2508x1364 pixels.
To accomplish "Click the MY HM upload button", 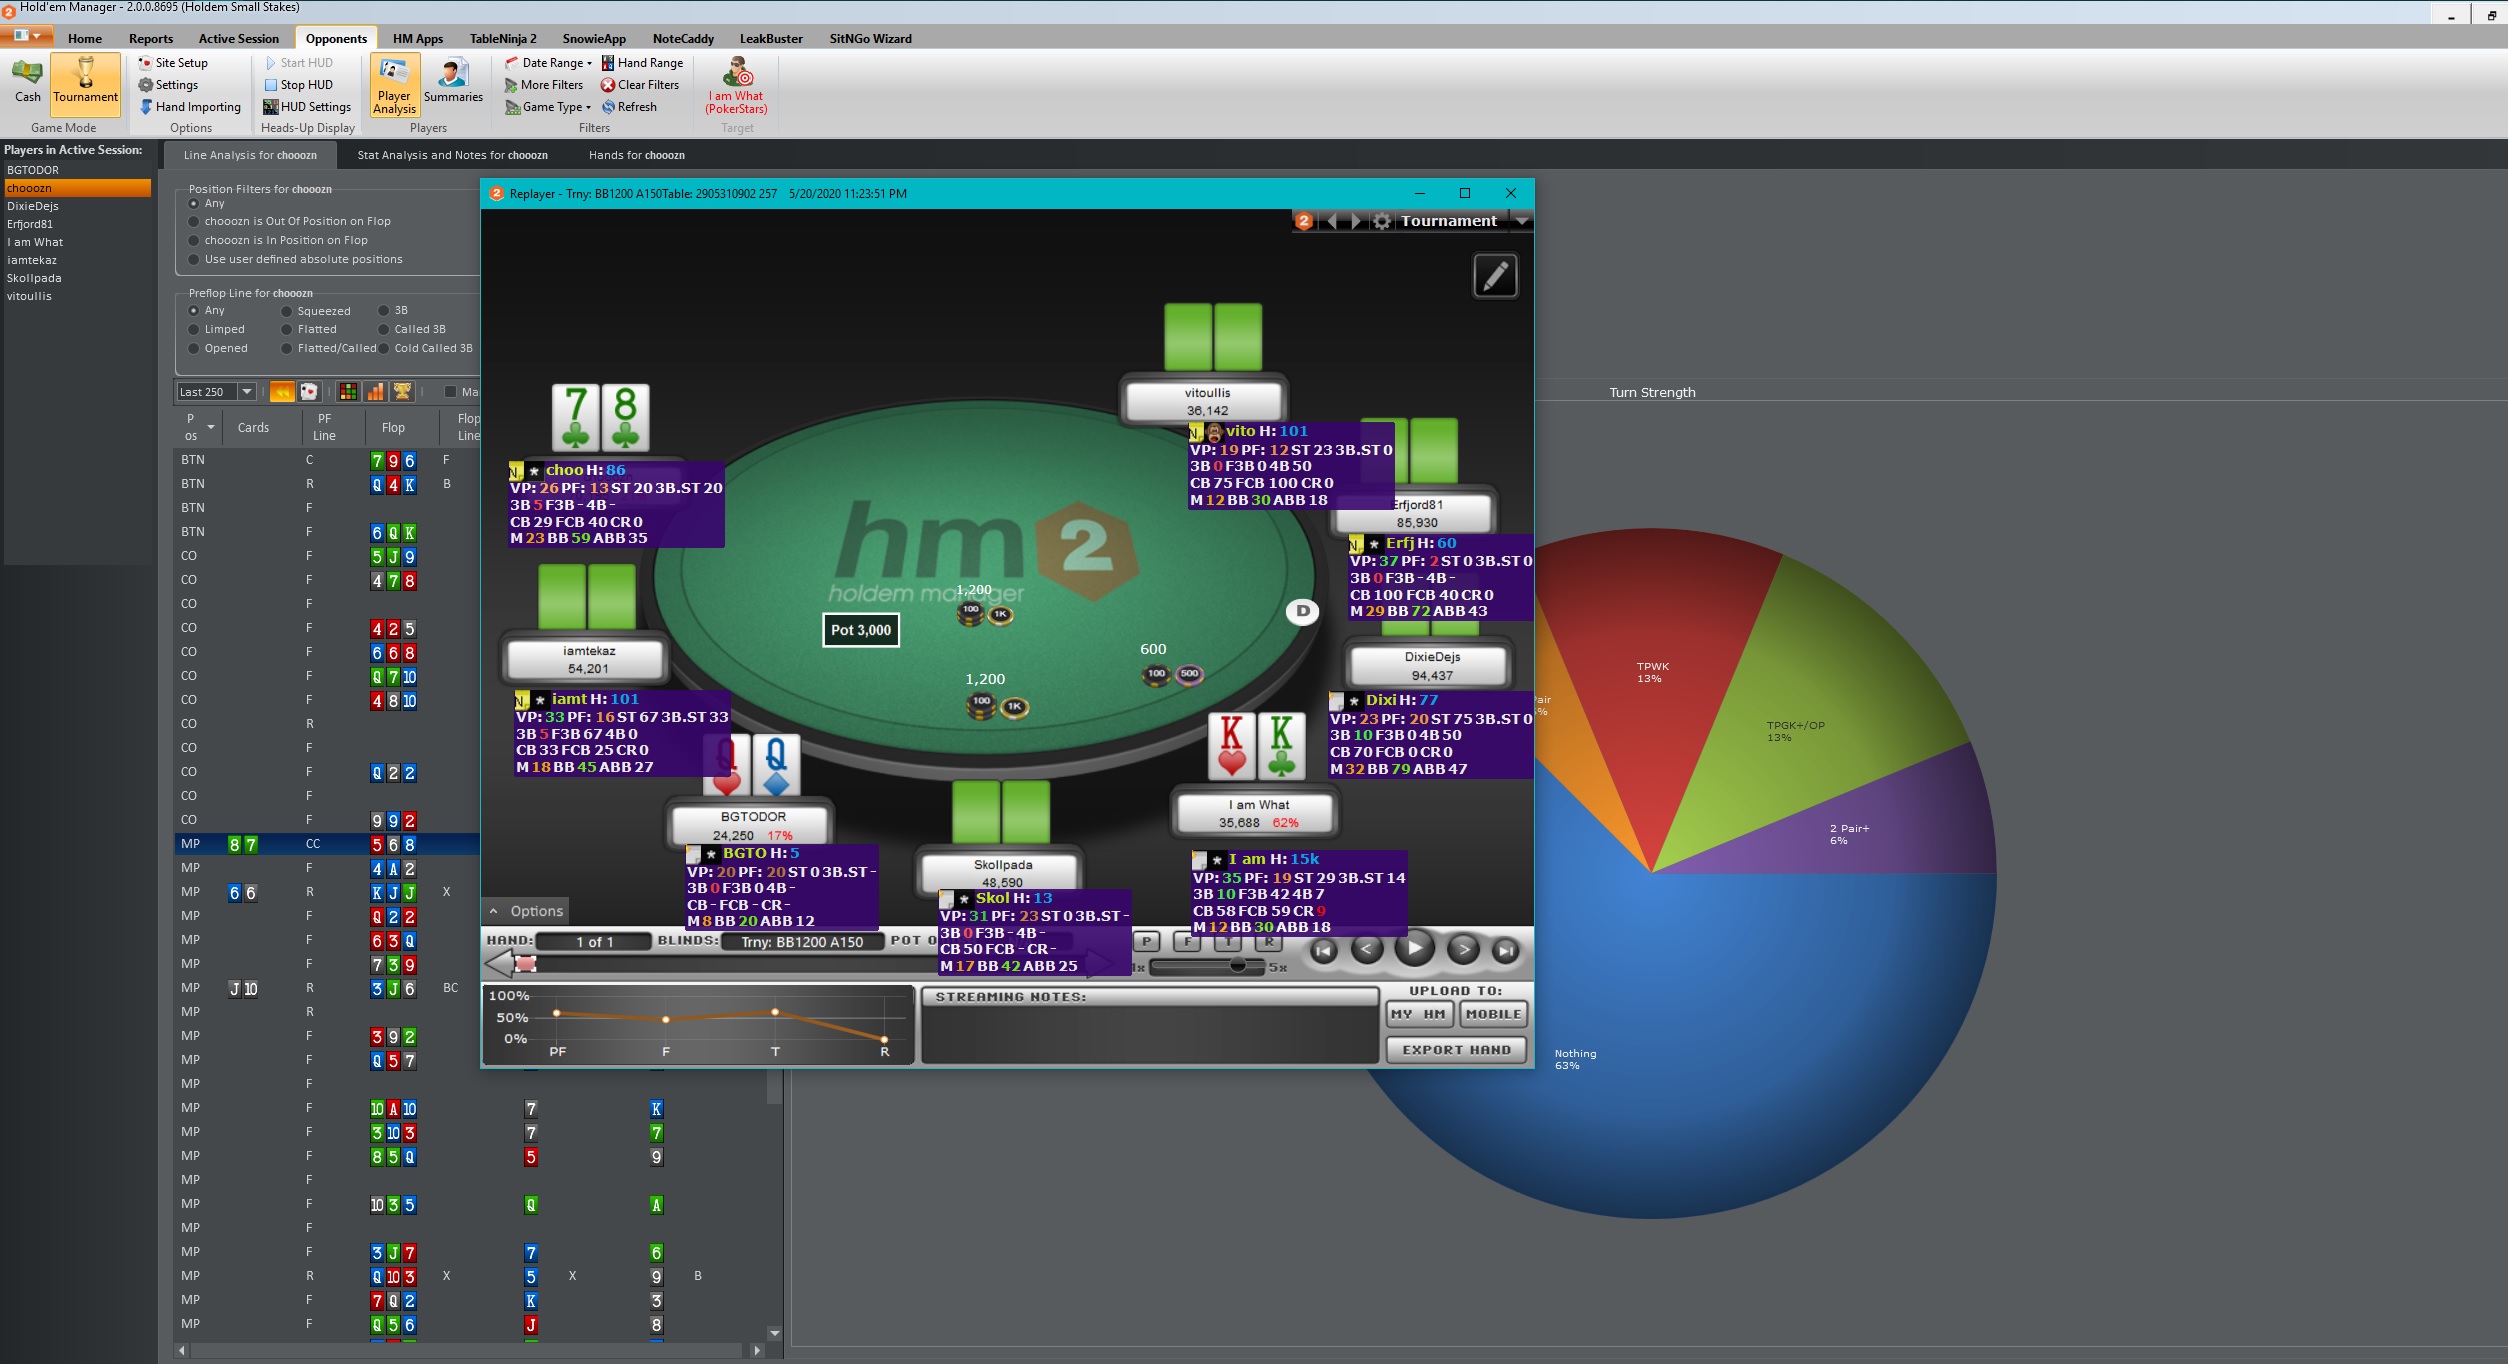I will click(1418, 1014).
